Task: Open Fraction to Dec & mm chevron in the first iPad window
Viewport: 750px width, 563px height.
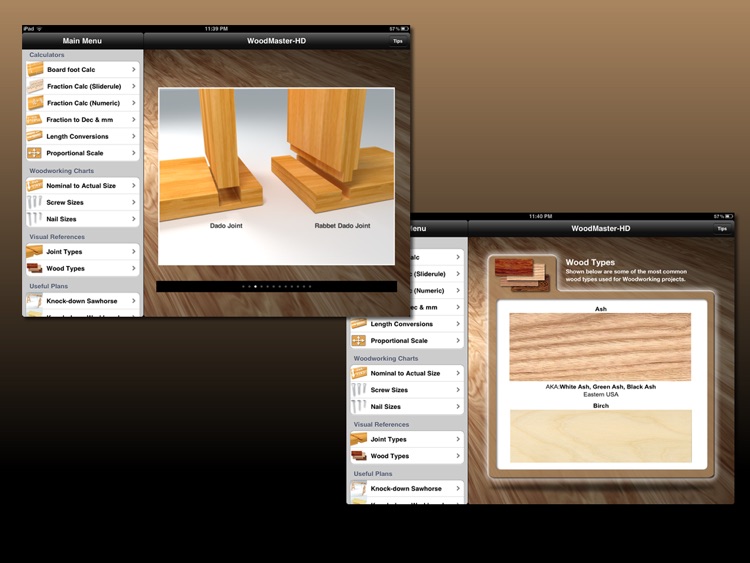Action: point(133,120)
